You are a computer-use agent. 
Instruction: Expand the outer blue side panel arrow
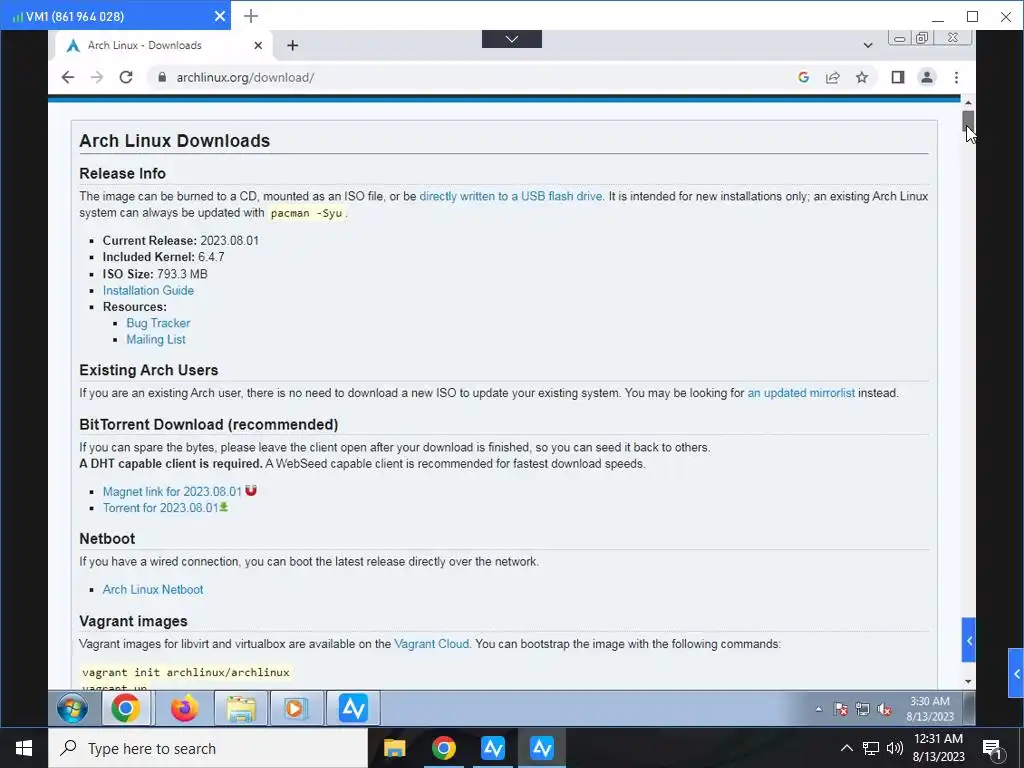click(1016, 673)
